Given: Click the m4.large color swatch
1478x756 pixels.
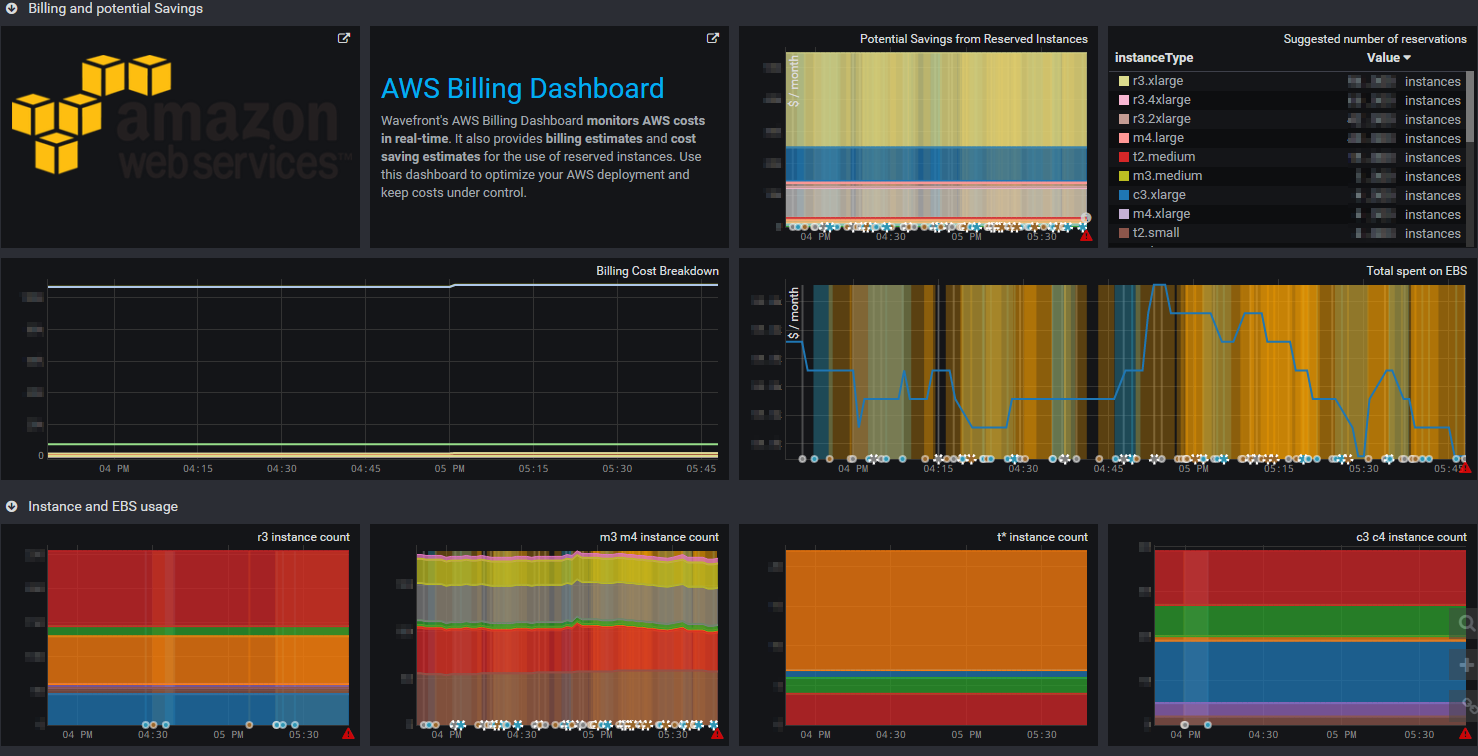Looking at the screenshot, I should 1124,138.
